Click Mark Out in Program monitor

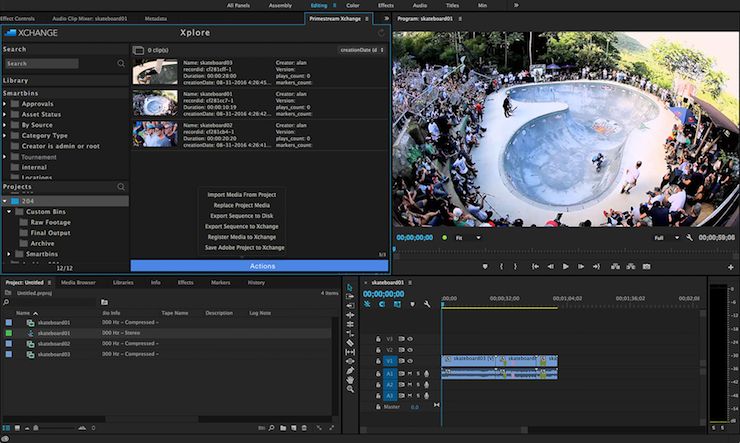click(x=515, y=267)
